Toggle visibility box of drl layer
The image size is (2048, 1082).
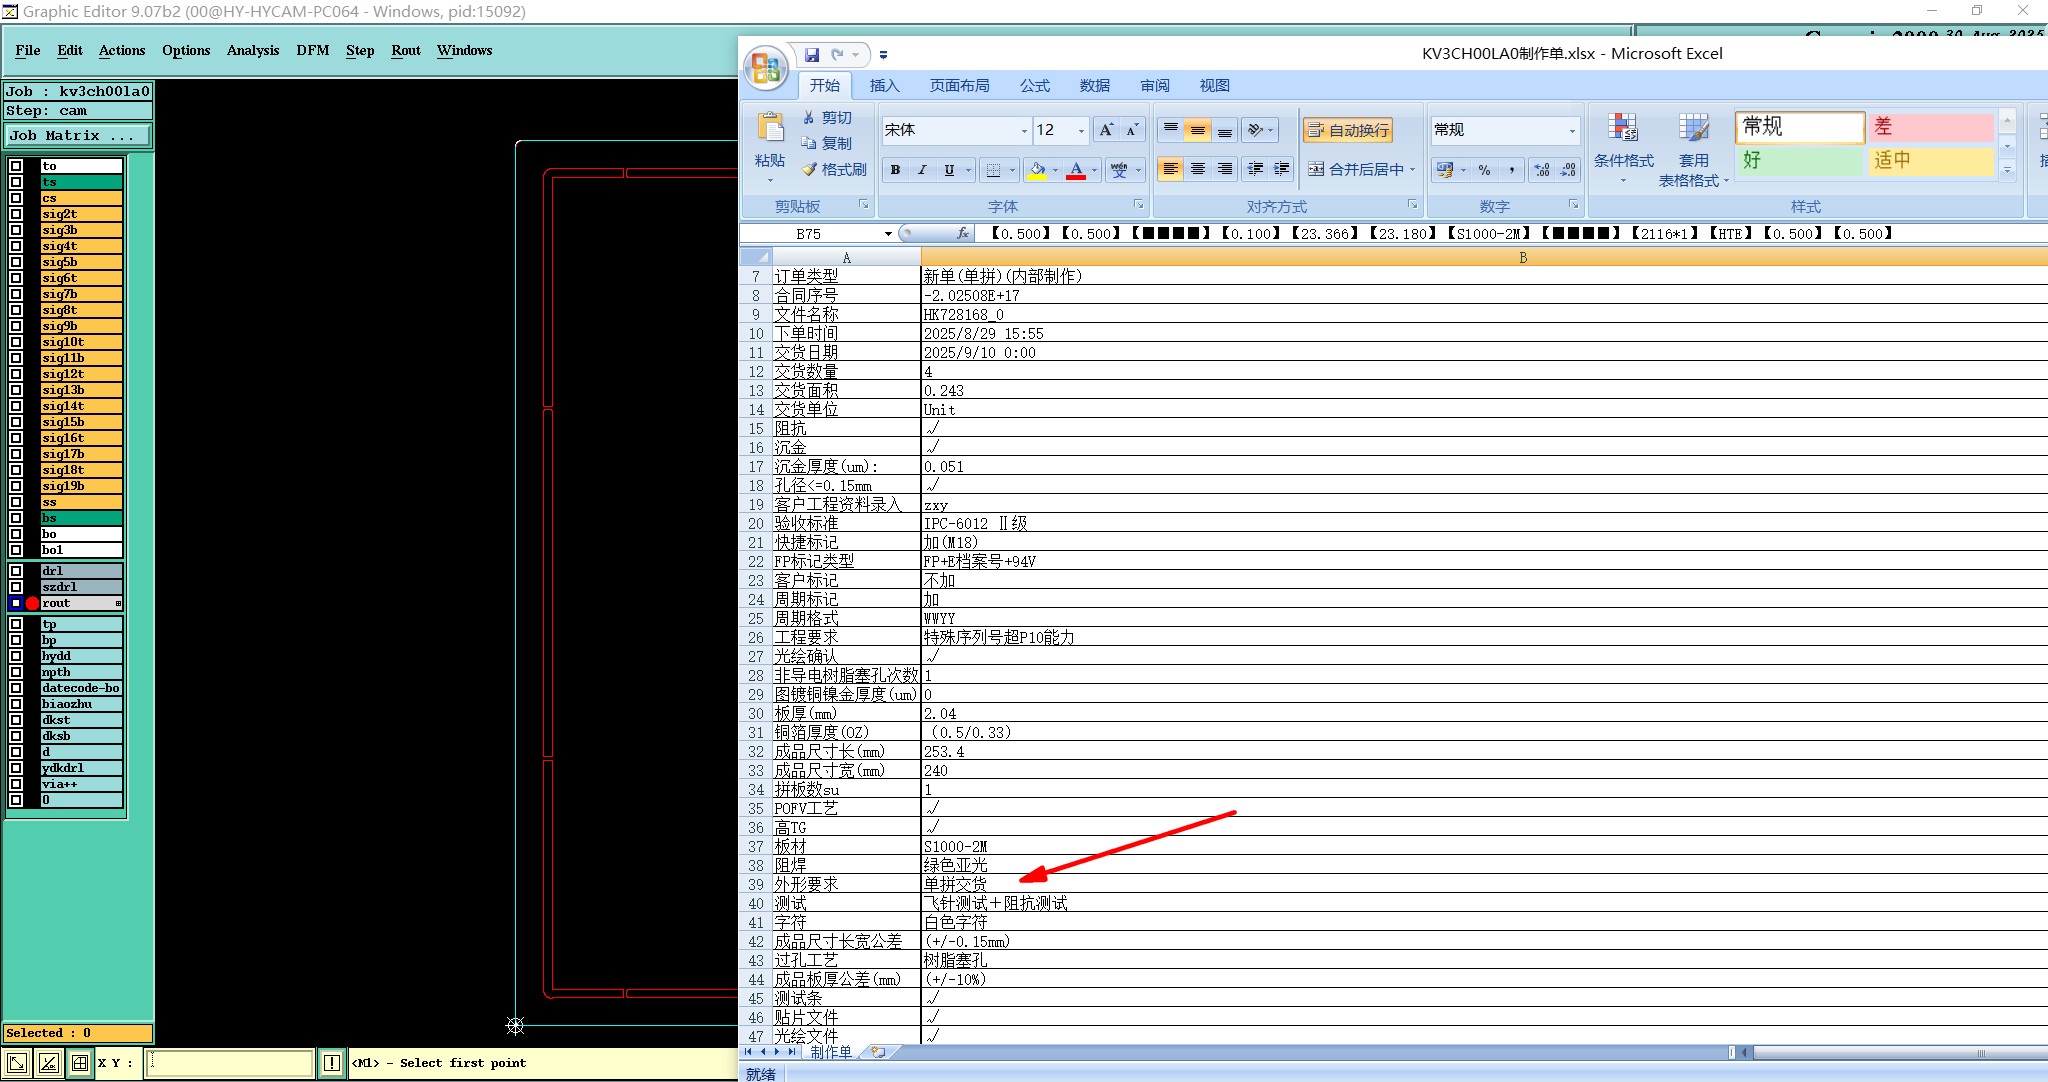point(16,571)
